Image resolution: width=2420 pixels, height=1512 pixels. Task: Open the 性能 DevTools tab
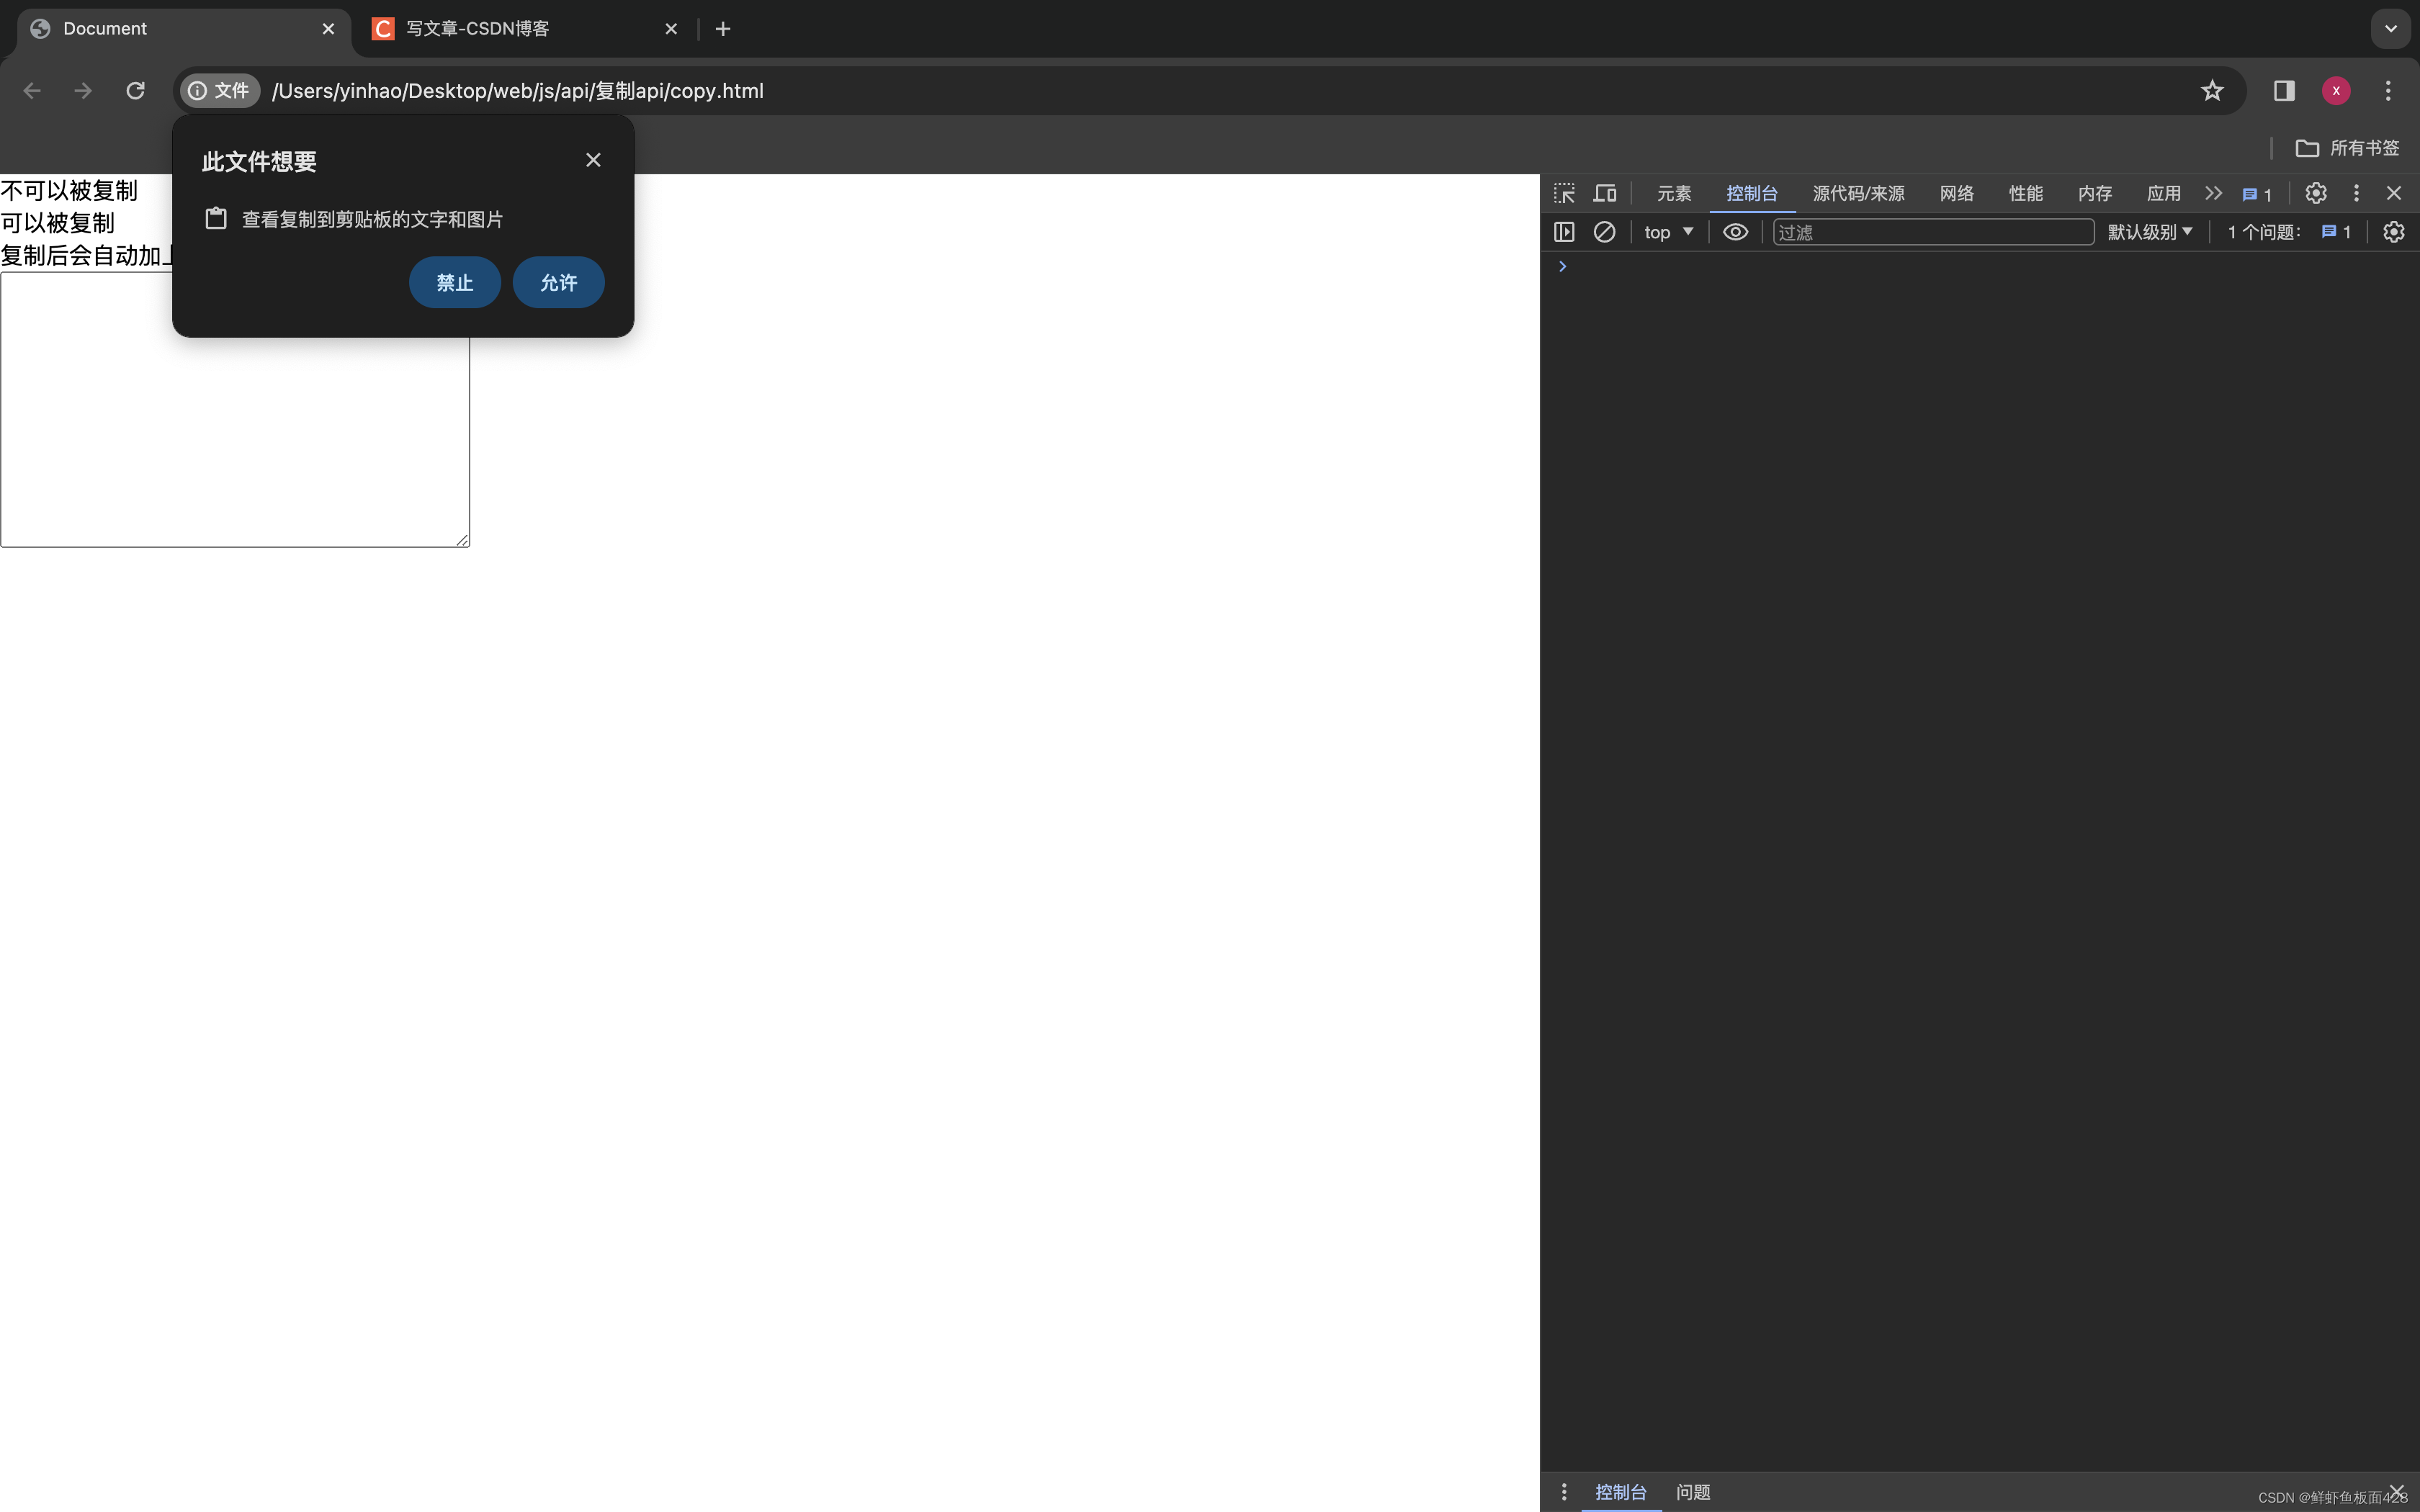pos(2026,193)
